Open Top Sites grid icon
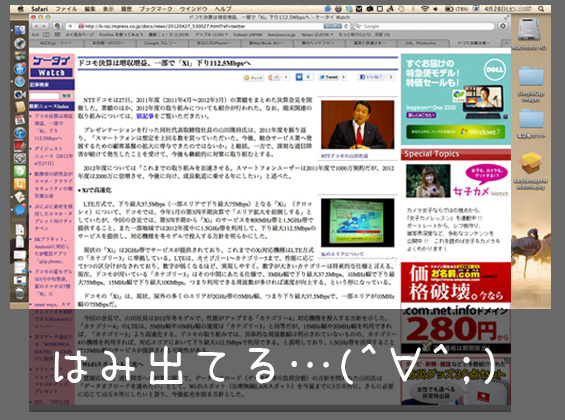This screenshot has width=565, height=420. [57, 35]
